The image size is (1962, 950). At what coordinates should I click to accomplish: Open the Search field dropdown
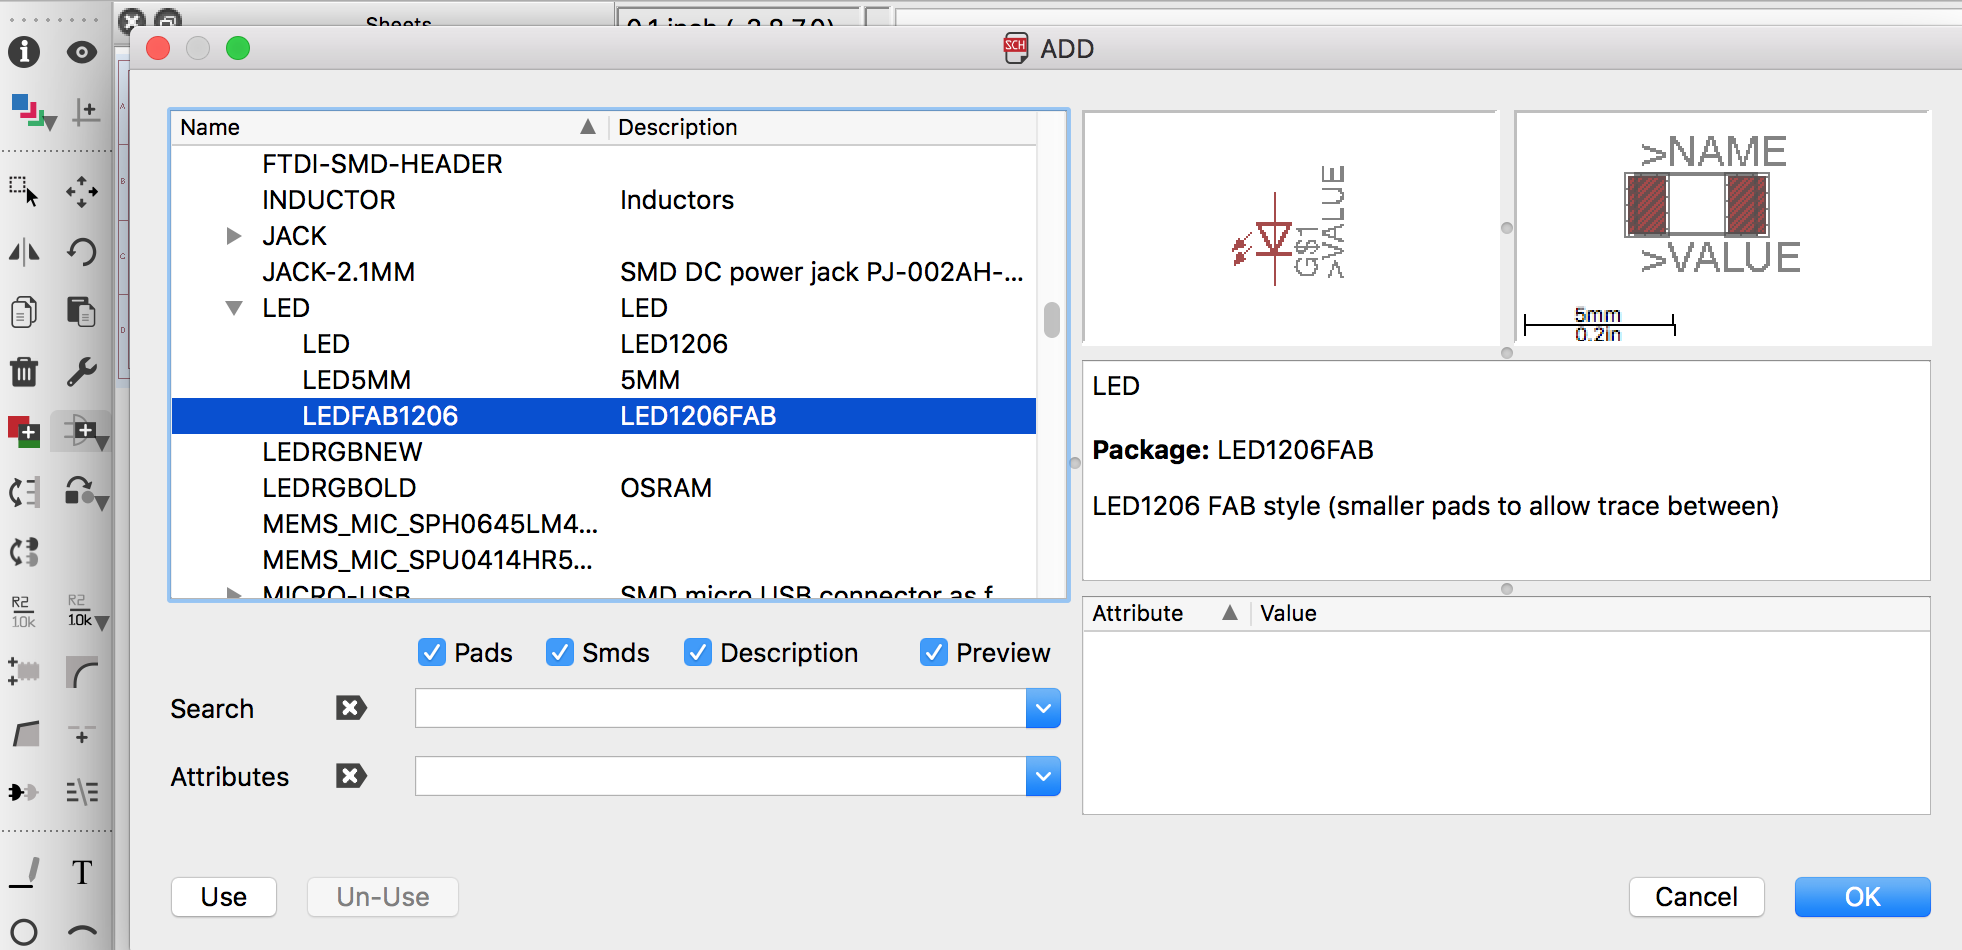tap(1042, 708)
